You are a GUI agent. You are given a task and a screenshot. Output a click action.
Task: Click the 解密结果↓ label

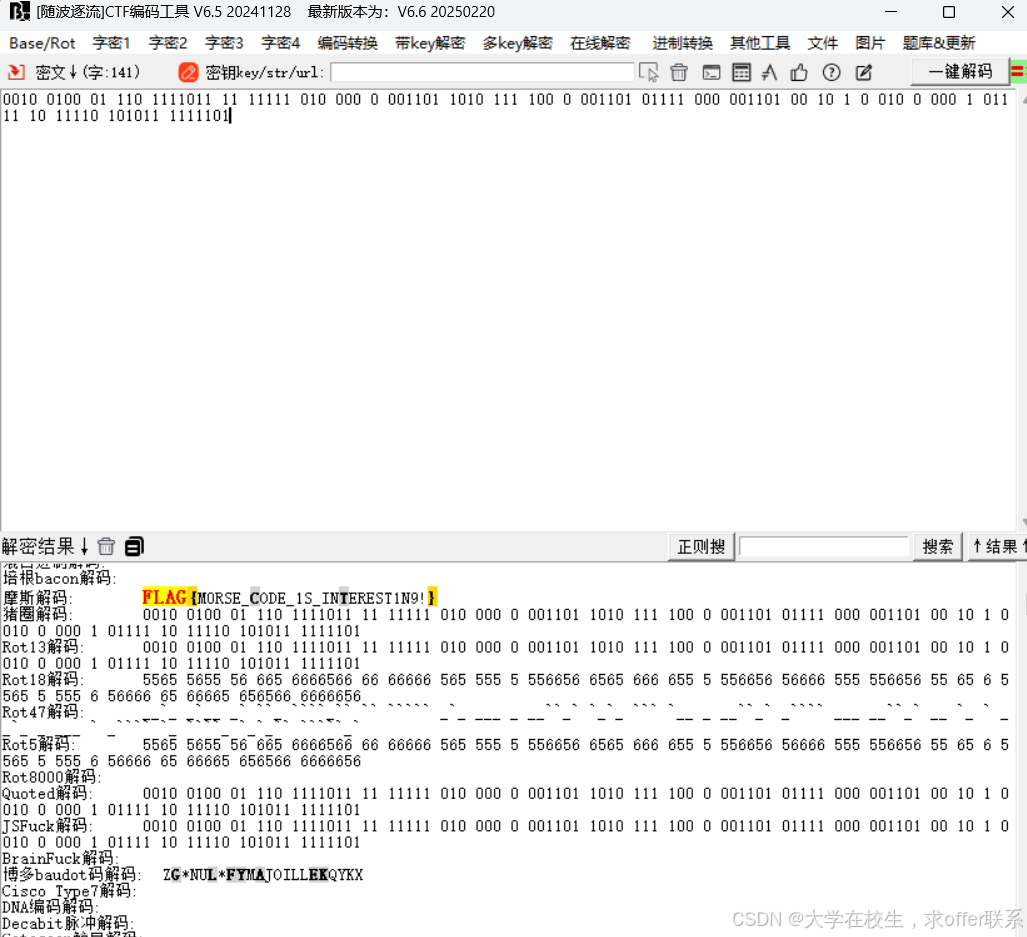coord(45,546)
